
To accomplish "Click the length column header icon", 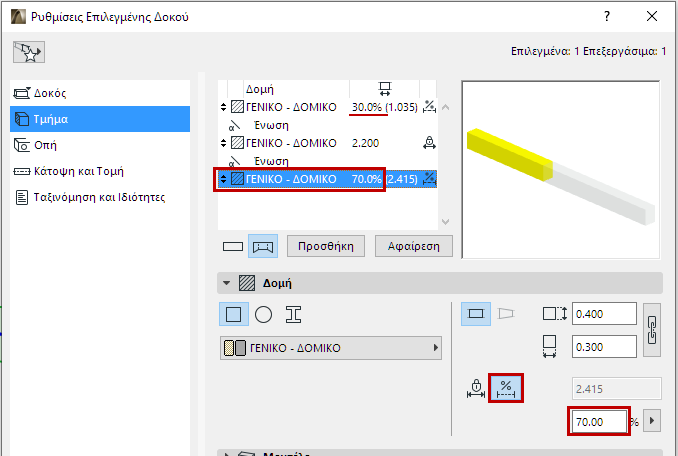I will pos(384,89).
